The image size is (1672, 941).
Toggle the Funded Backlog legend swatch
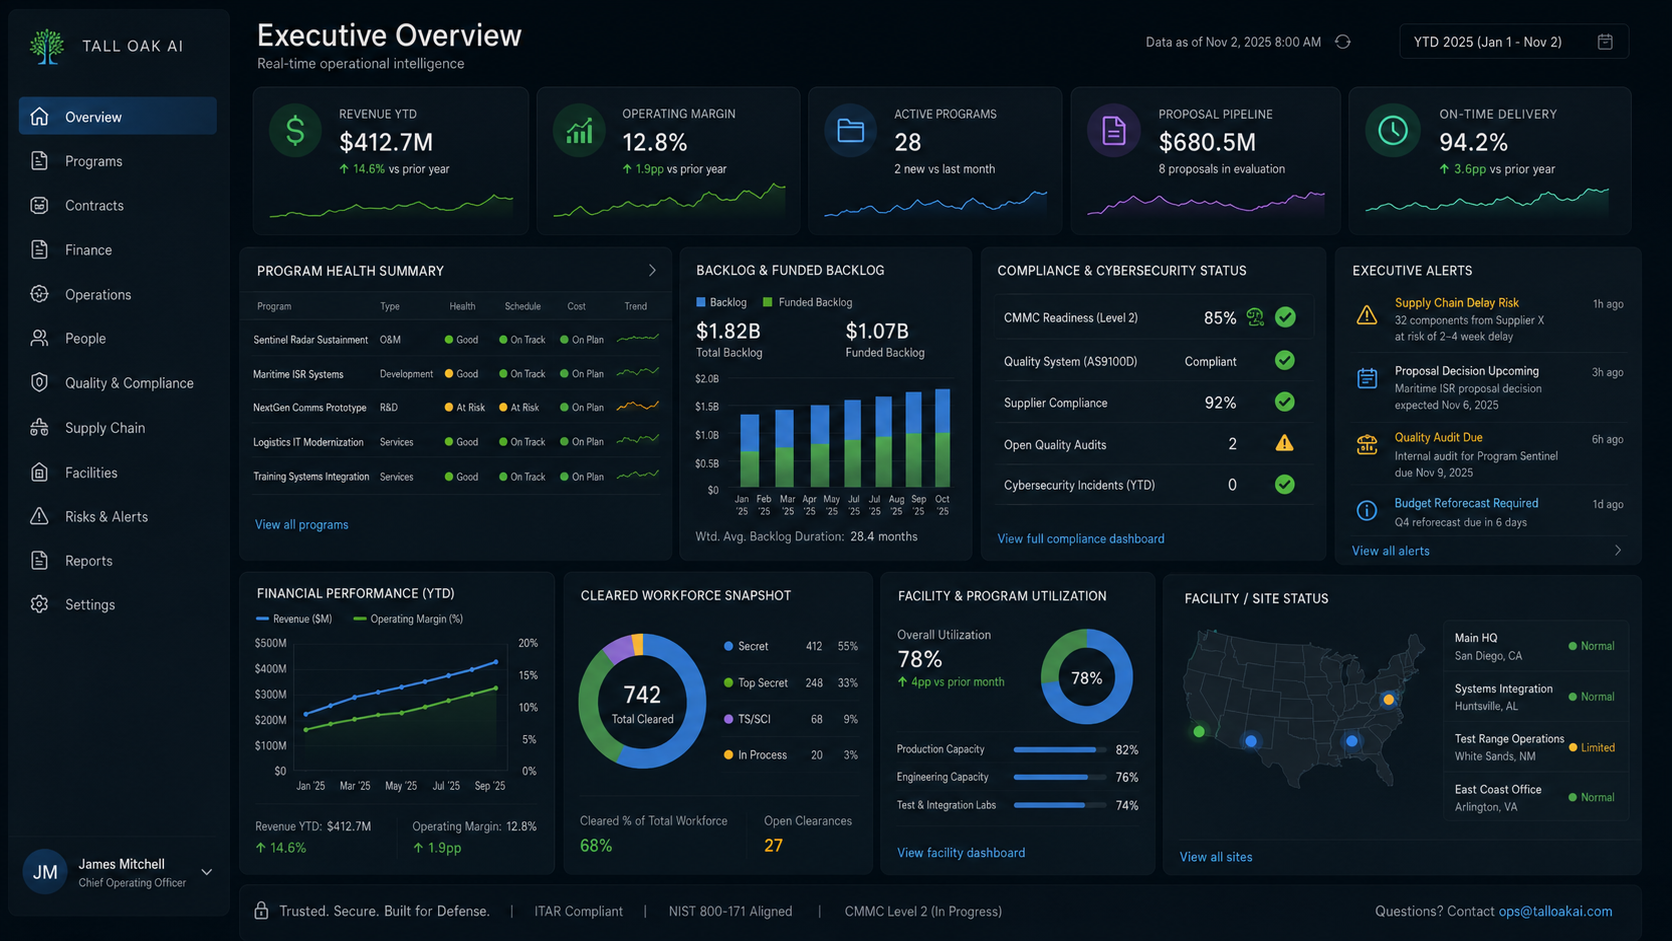(x=768, y=302)
